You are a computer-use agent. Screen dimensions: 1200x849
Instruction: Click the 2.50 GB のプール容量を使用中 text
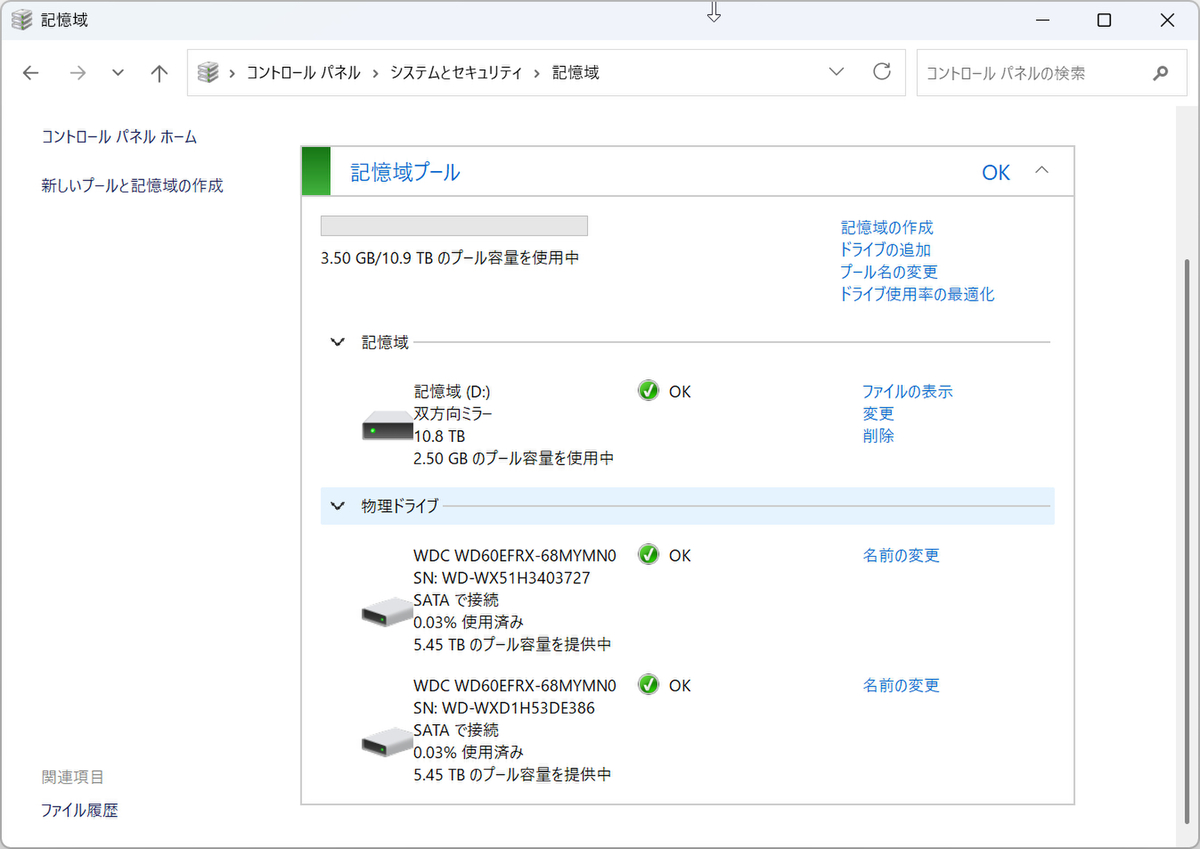513,458
